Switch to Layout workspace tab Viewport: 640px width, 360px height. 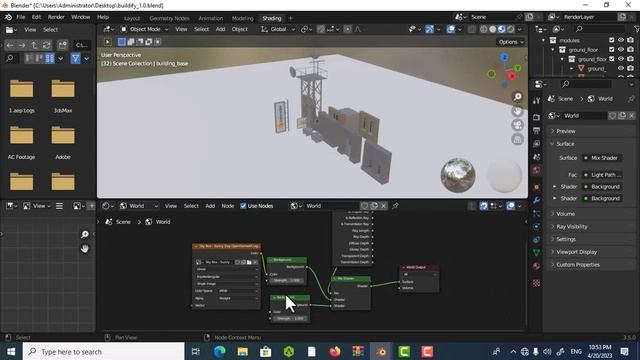132,18
